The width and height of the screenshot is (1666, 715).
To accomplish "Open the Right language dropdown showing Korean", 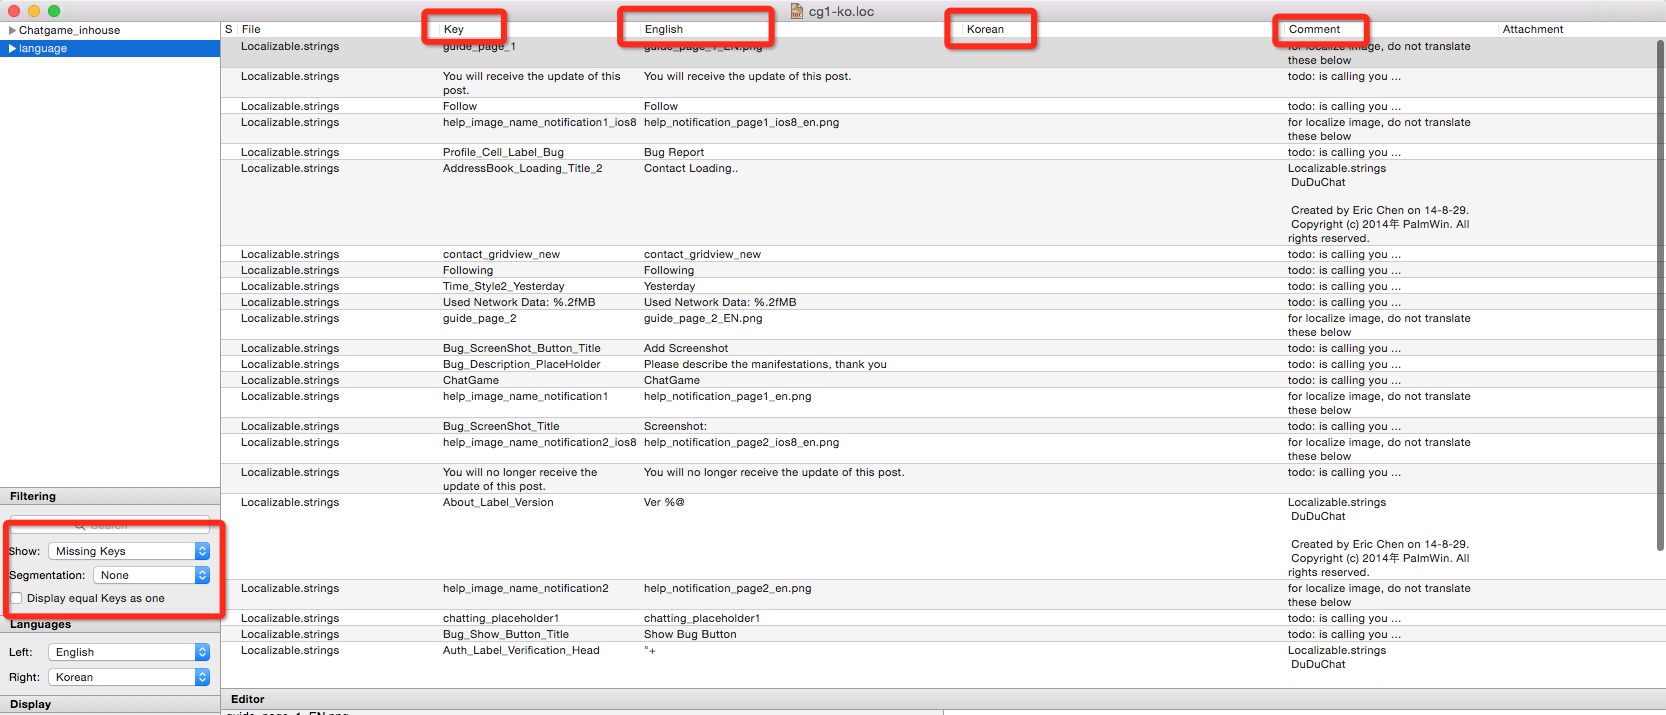I will 129,677.
